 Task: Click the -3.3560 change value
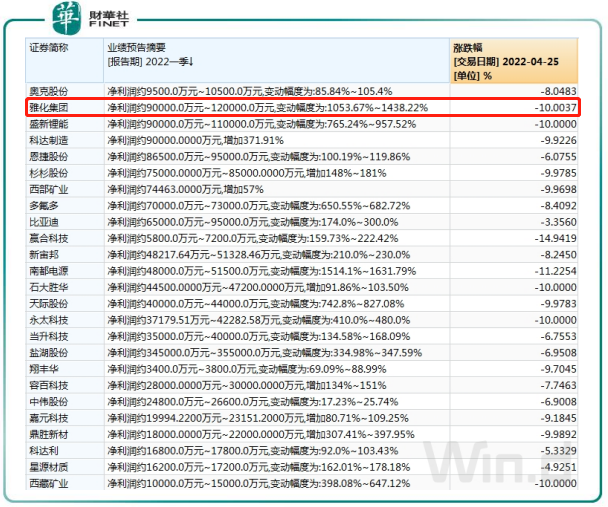point(558,222)
